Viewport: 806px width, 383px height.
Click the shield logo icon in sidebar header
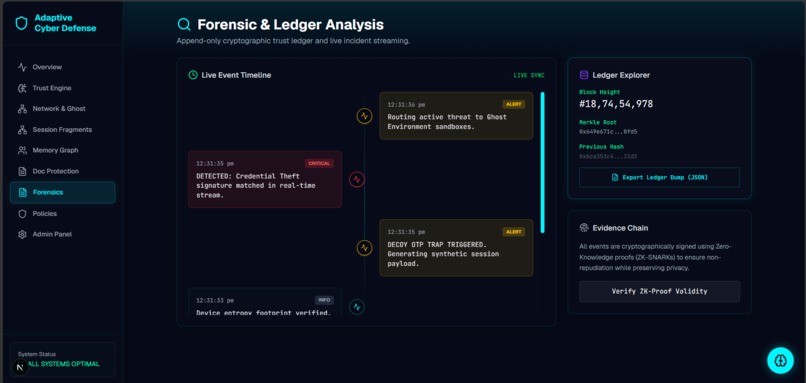point(21,23)
